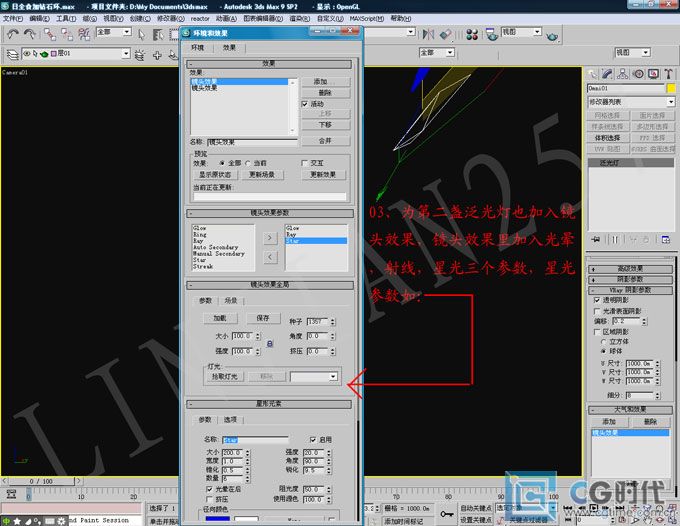
Task: Open the 修改器列表 modifier list dropdown
Action: tap(631, 102)
